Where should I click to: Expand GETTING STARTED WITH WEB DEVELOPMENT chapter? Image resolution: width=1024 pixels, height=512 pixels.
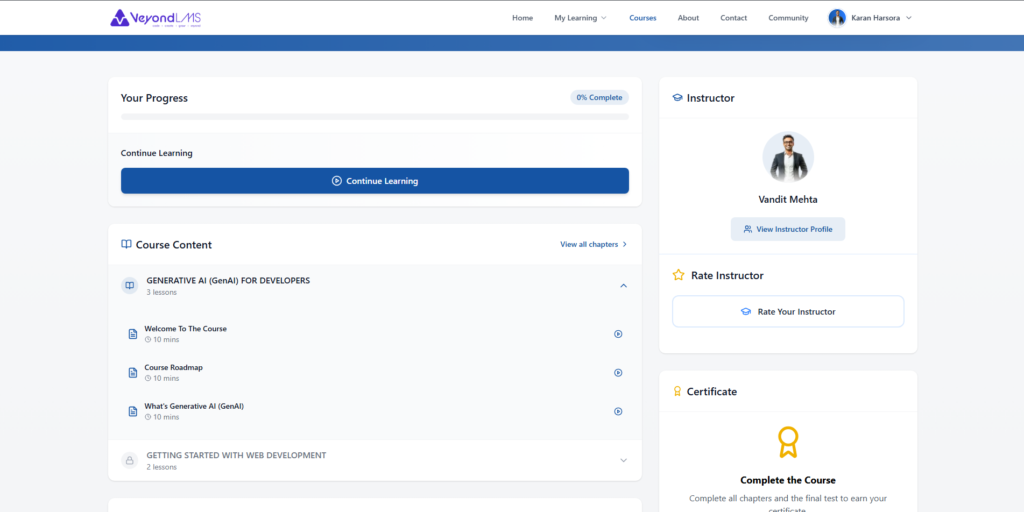tap(623, 460)
